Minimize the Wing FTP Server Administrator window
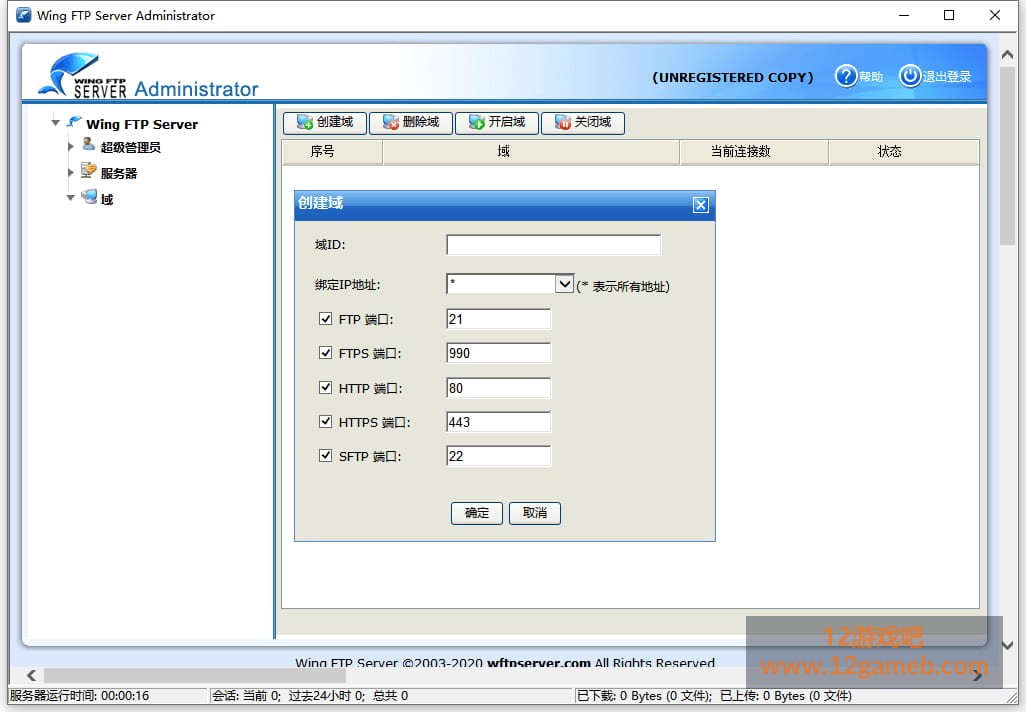This screenshot has width=1026, height=712. click(904, 15)
